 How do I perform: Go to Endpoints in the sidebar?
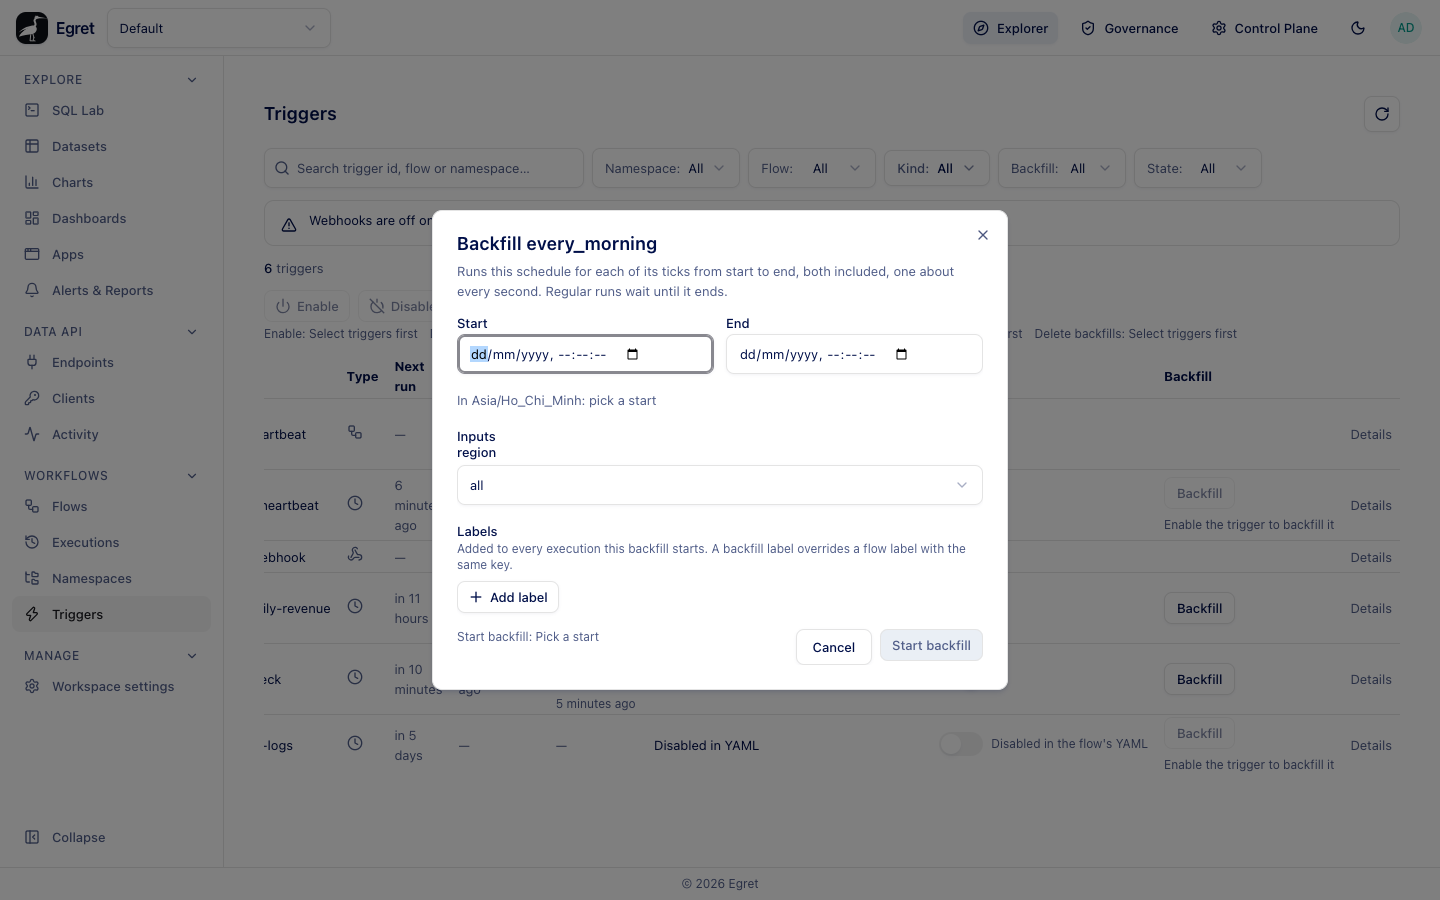point(112,363)
